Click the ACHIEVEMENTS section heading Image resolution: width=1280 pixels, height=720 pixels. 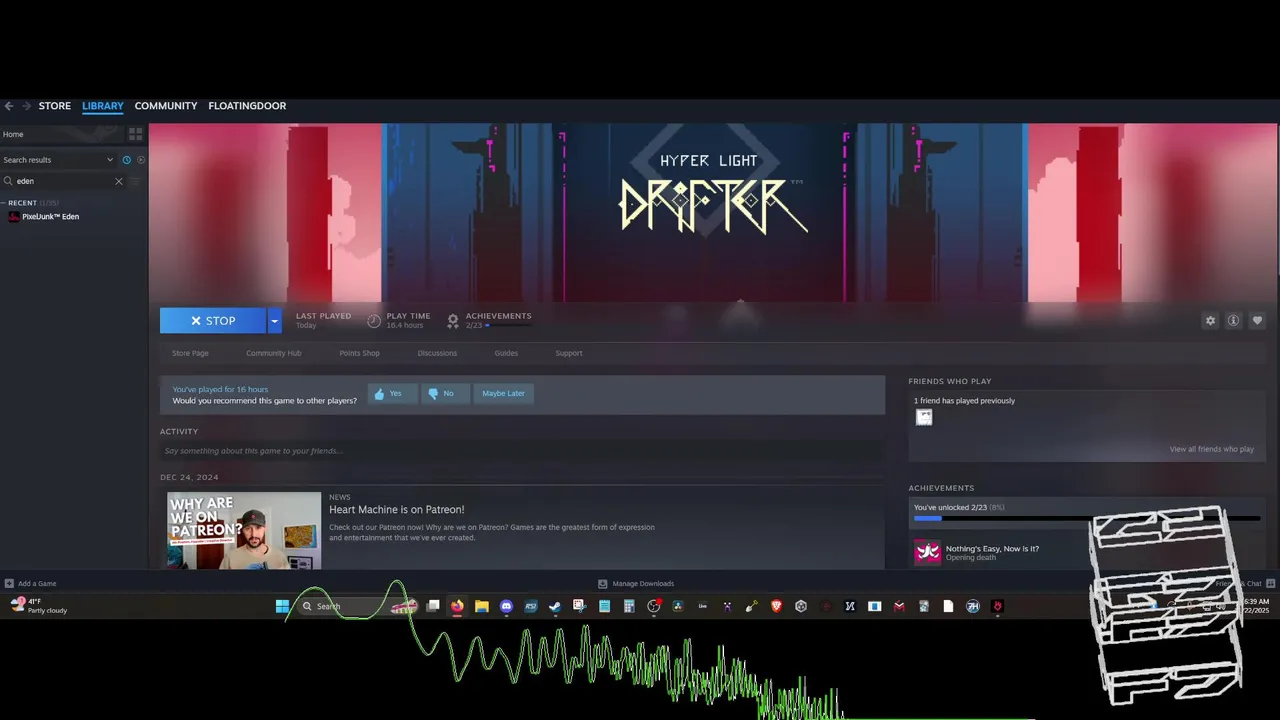click(941, 488)
